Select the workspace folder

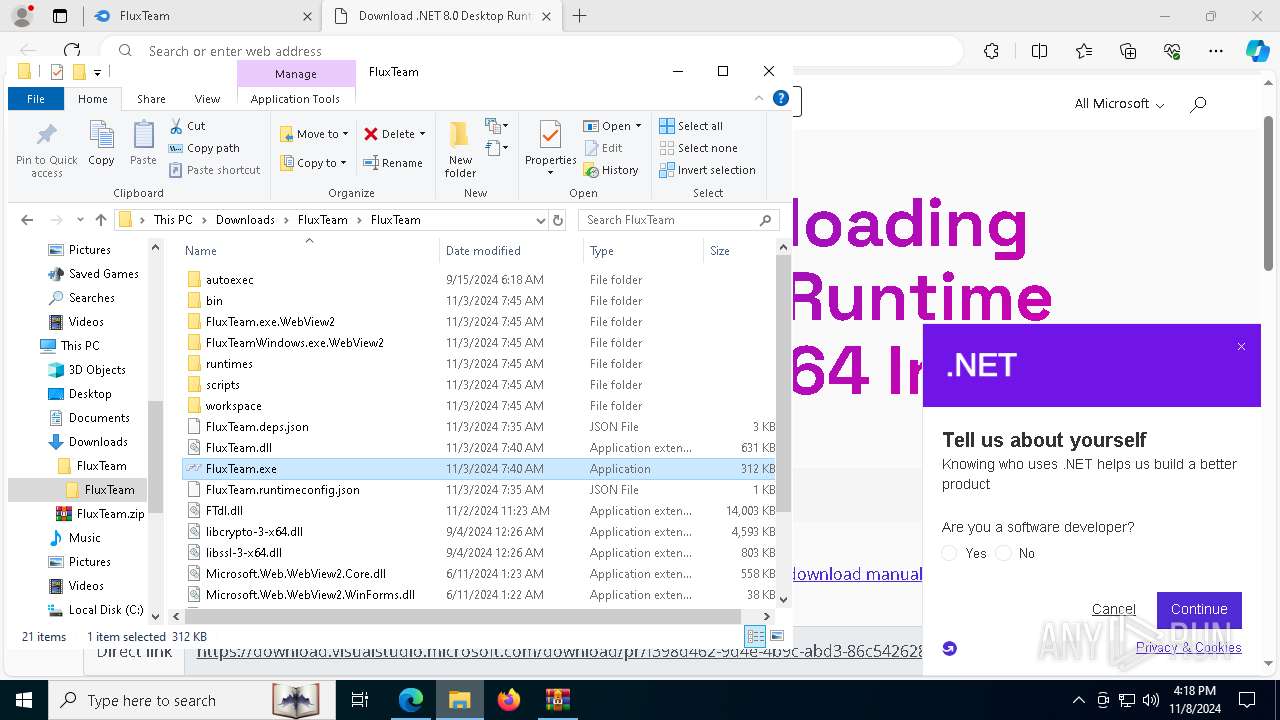(x=480, y=406)
